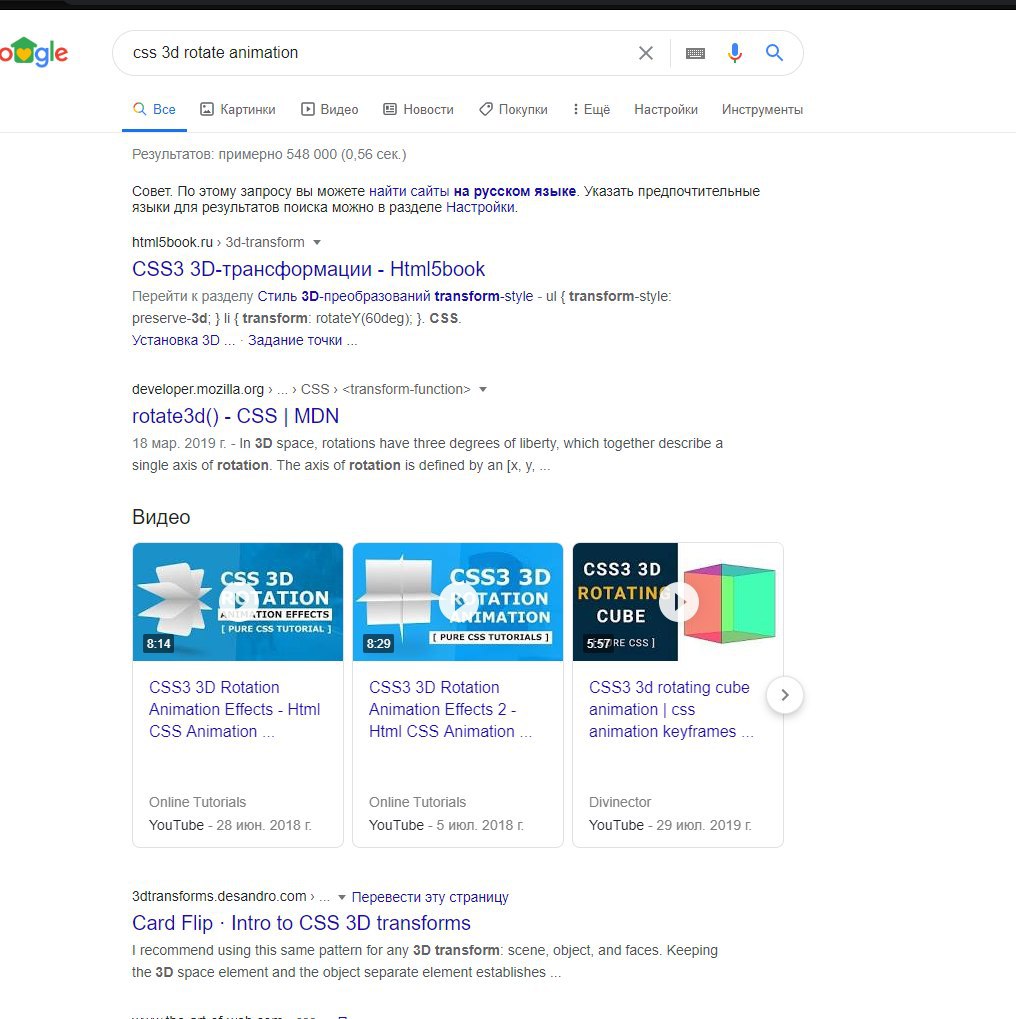The width and height of the screenshot is (1016, 1019).
Task: Jump to Стиль 3D-преобразований transform-style section link
Action: 395,296
